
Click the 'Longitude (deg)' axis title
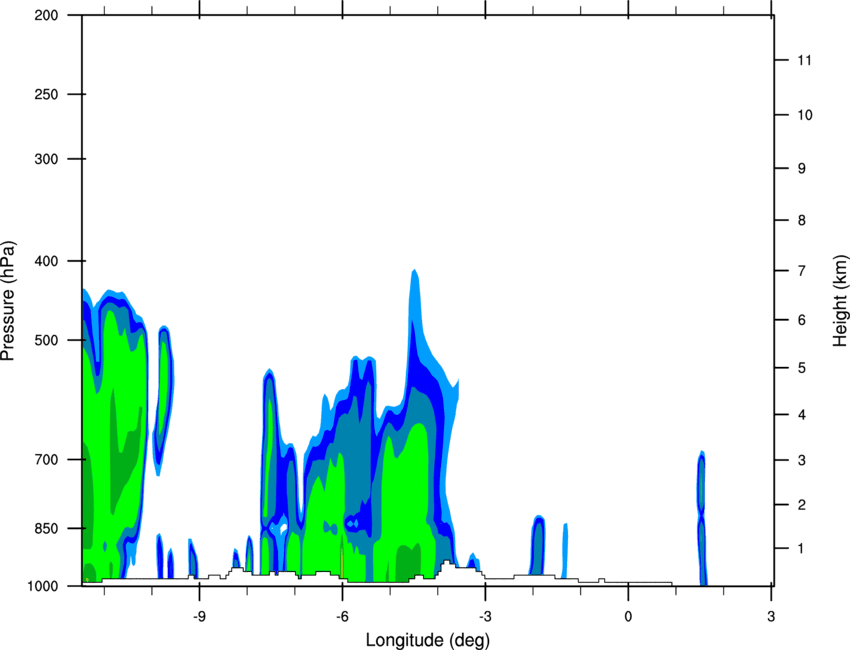click(x=428, y=640)
